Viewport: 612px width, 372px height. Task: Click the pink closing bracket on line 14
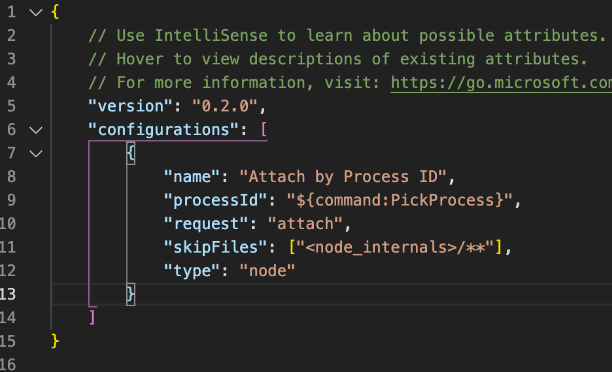92,318
